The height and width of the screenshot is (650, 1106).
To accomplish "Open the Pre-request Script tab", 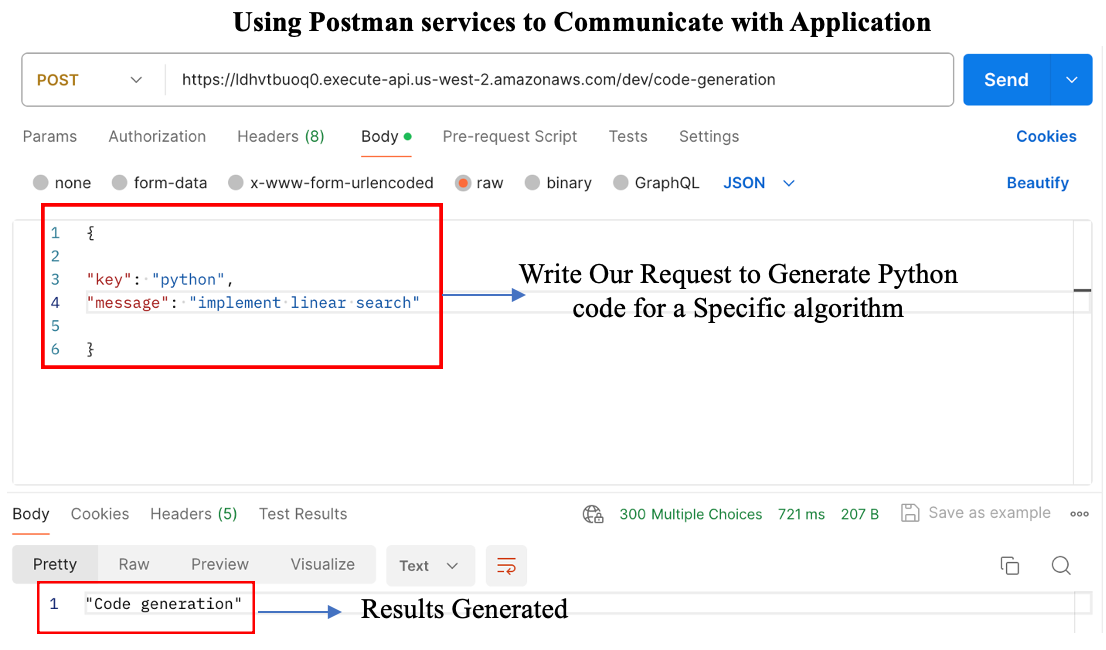I will (x=510, y=137).
